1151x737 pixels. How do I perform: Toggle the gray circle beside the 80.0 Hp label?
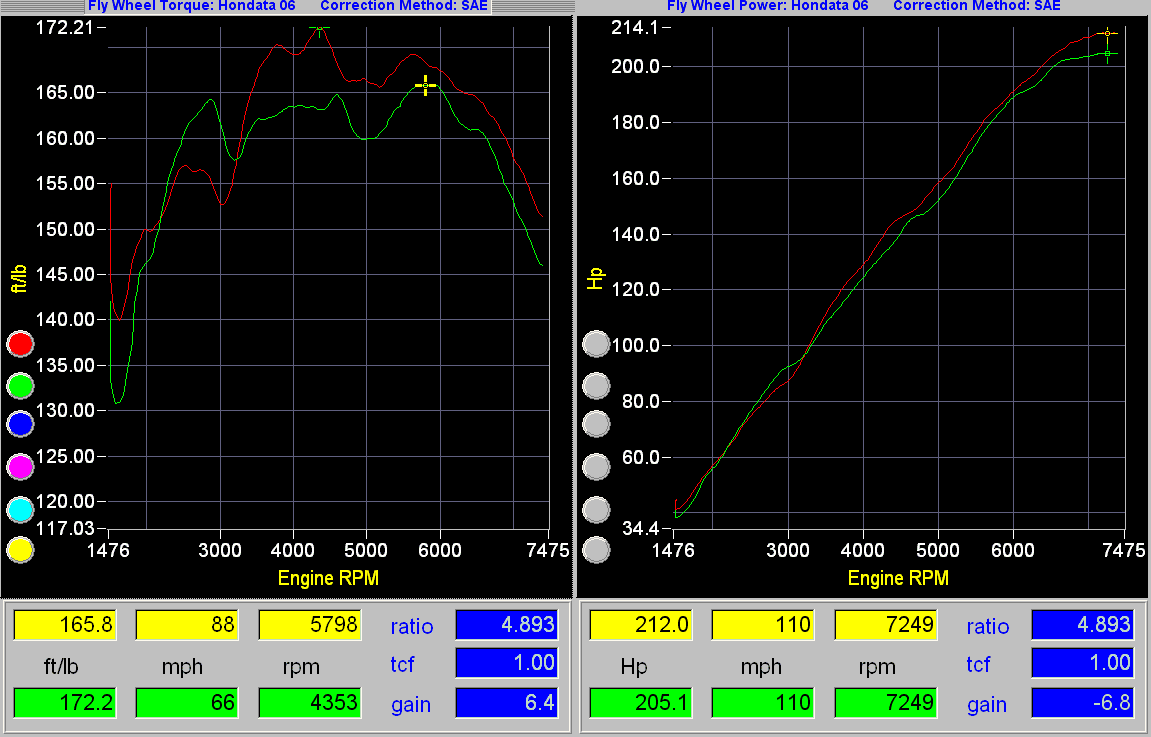click(596, 385)
